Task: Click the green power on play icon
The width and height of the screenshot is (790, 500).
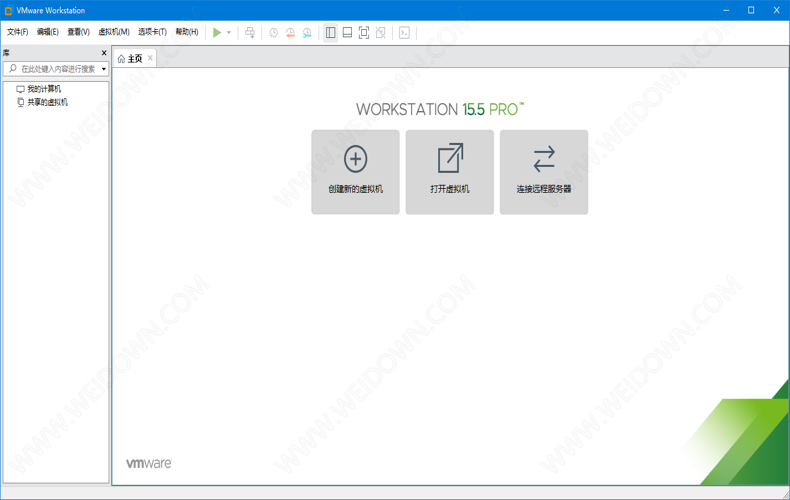Action: [x=217, y=32]
